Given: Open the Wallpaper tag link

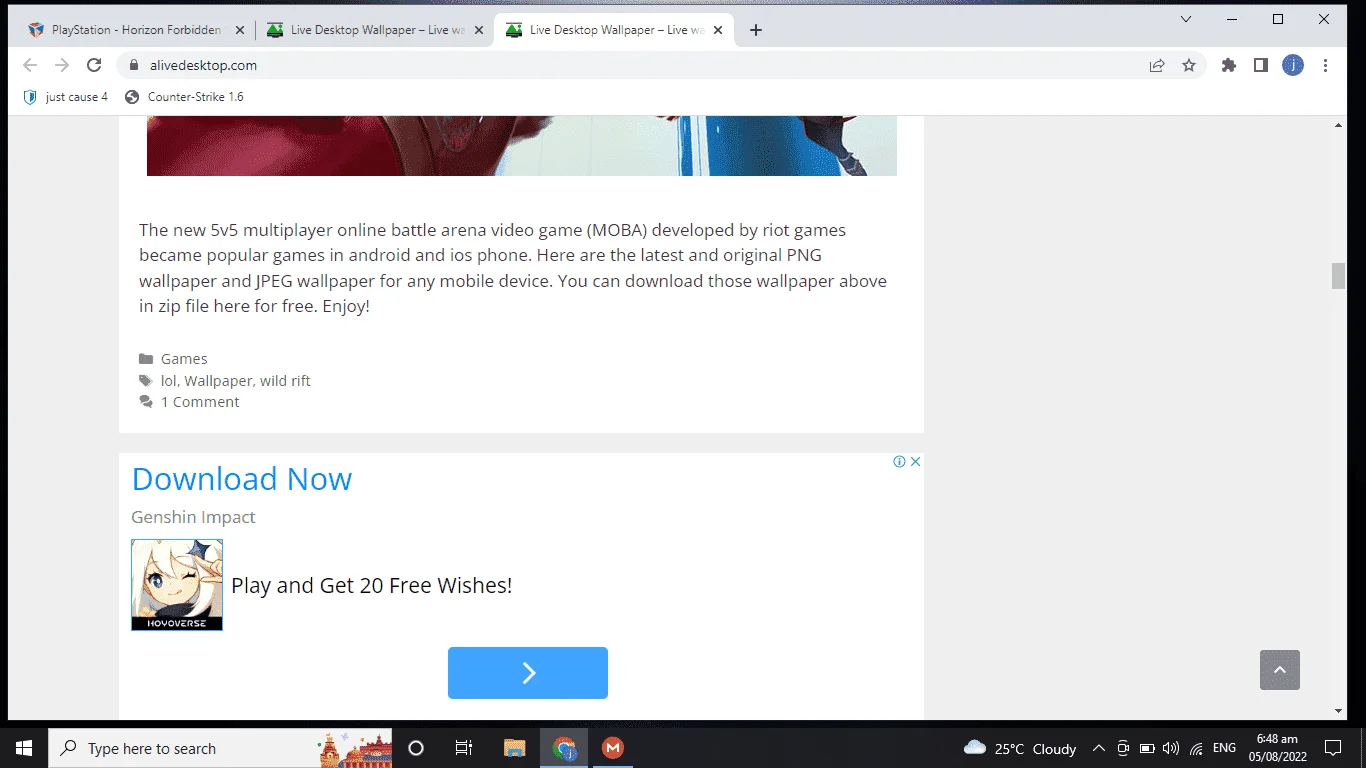Looking at the screenshot, I should (x=218, y=381).
